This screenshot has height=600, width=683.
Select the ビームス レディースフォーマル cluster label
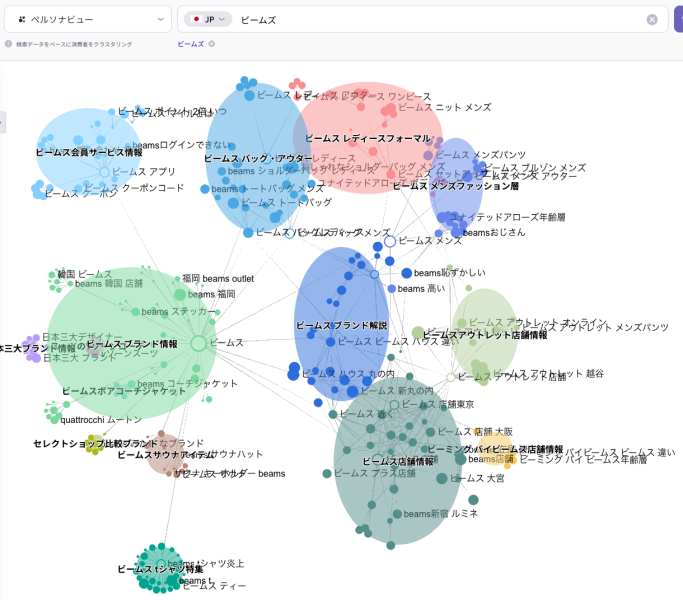point(368,139)
